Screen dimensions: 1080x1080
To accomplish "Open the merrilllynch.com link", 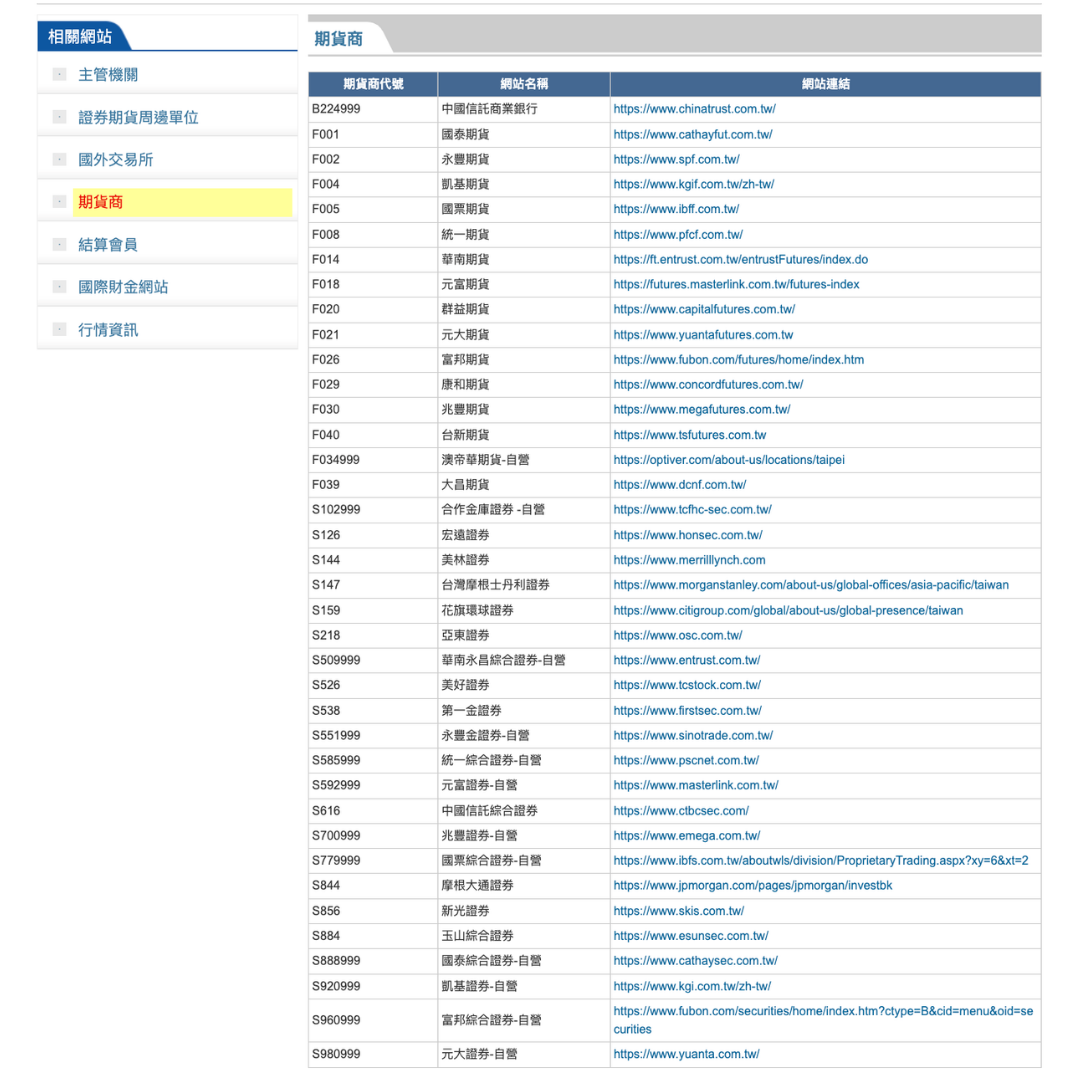I will pyautogui.click(x=689, y=560).
